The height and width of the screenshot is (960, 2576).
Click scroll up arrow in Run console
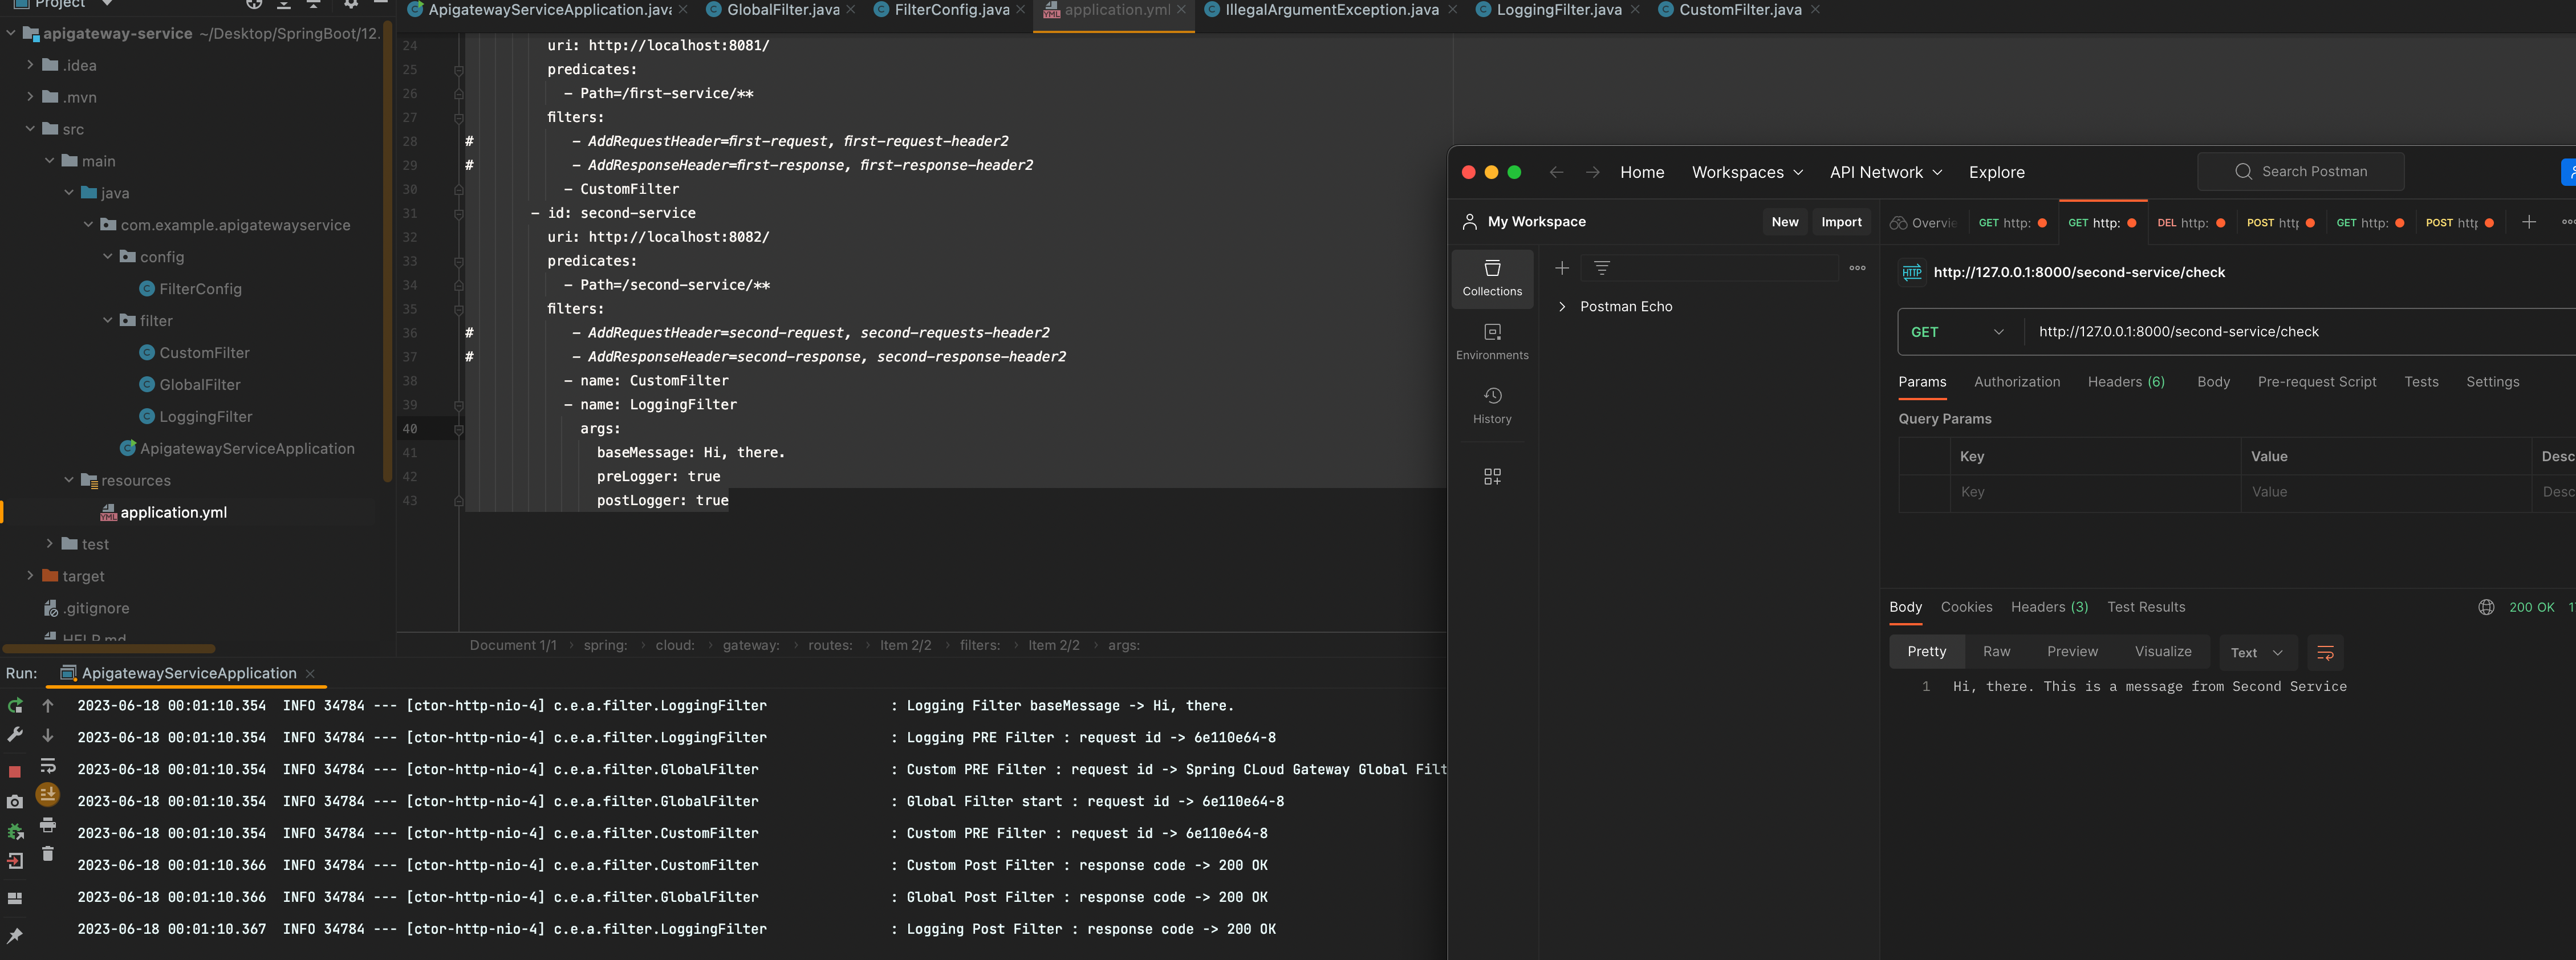48,706
